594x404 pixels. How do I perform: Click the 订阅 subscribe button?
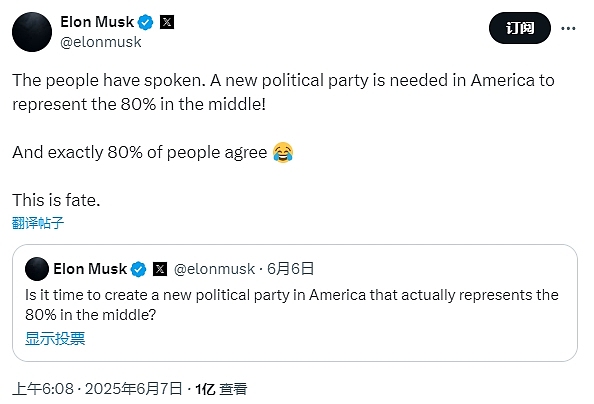520,28
